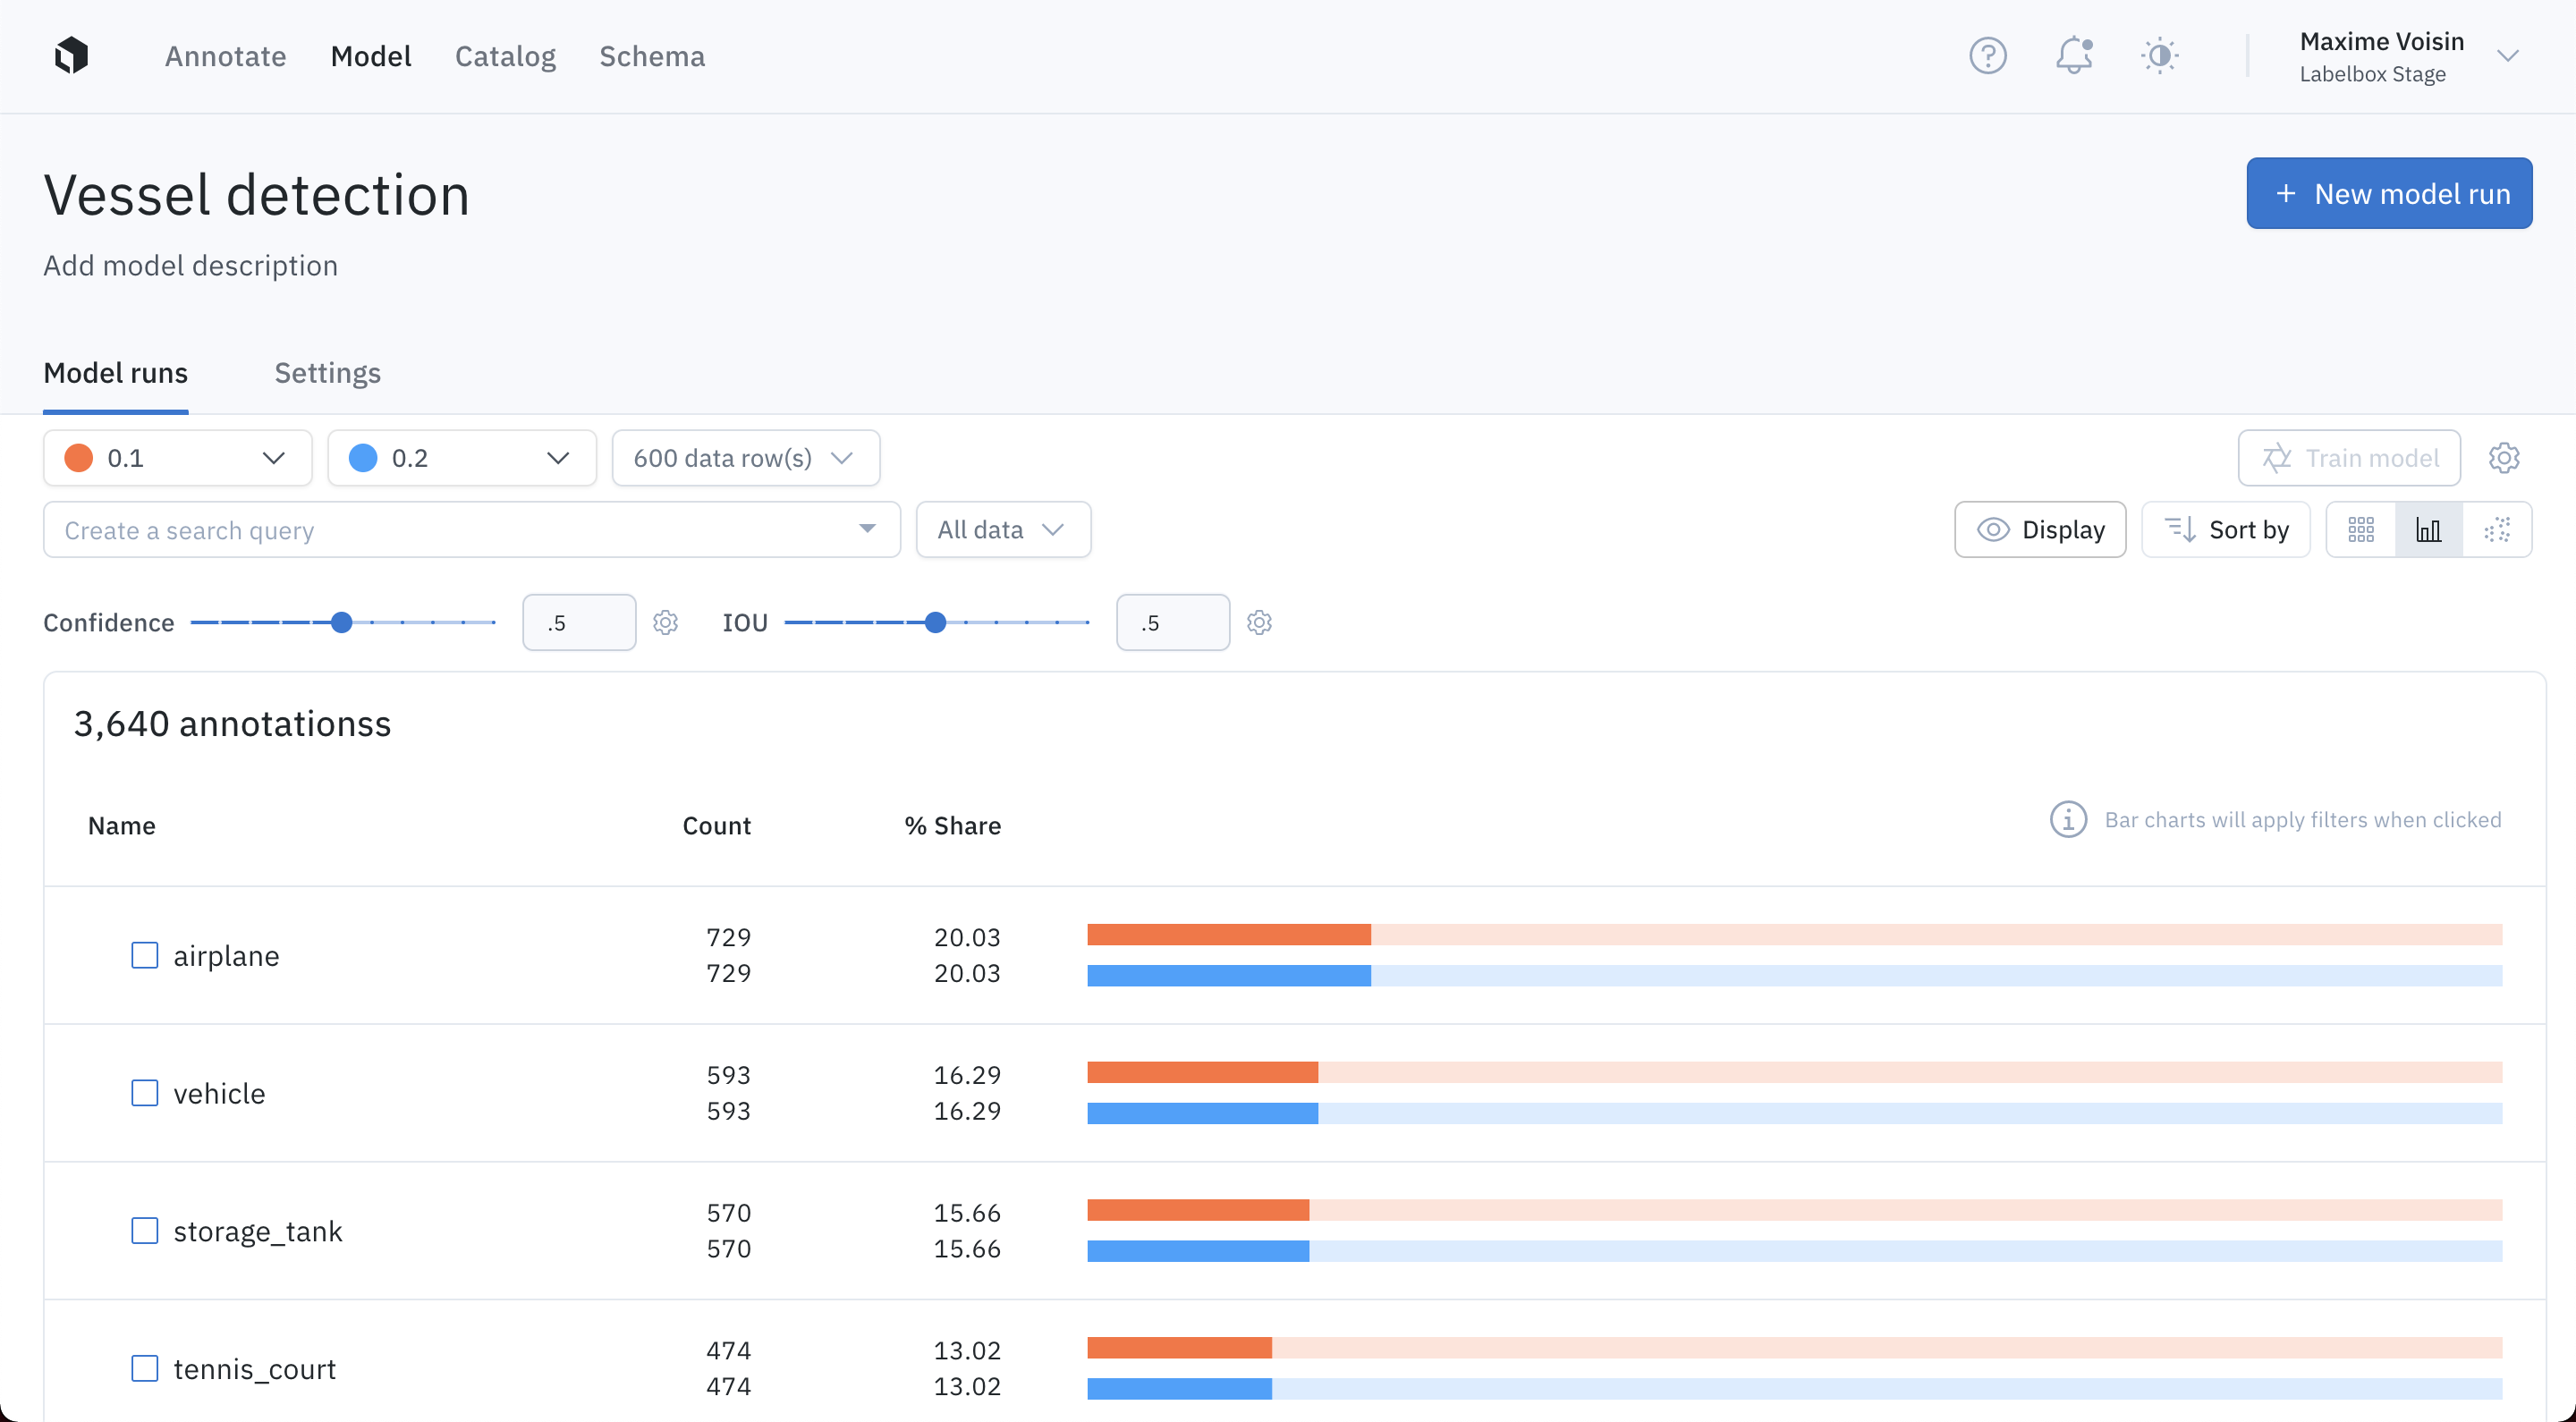
Task: Switch to the Model runs tab
Action: [117, 373]
